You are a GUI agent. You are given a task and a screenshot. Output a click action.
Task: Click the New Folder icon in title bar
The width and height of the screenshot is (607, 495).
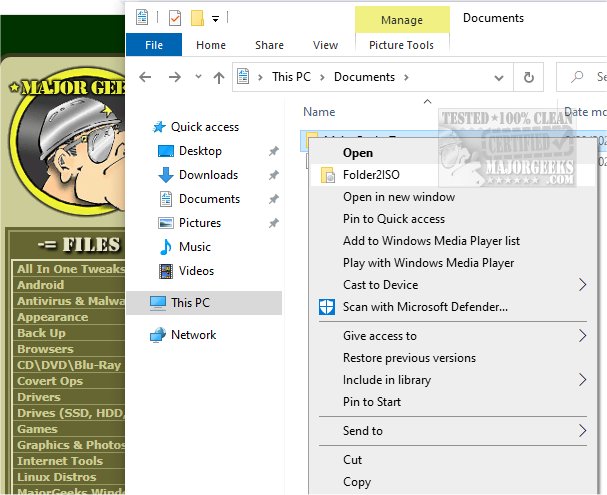pos(198,17)
